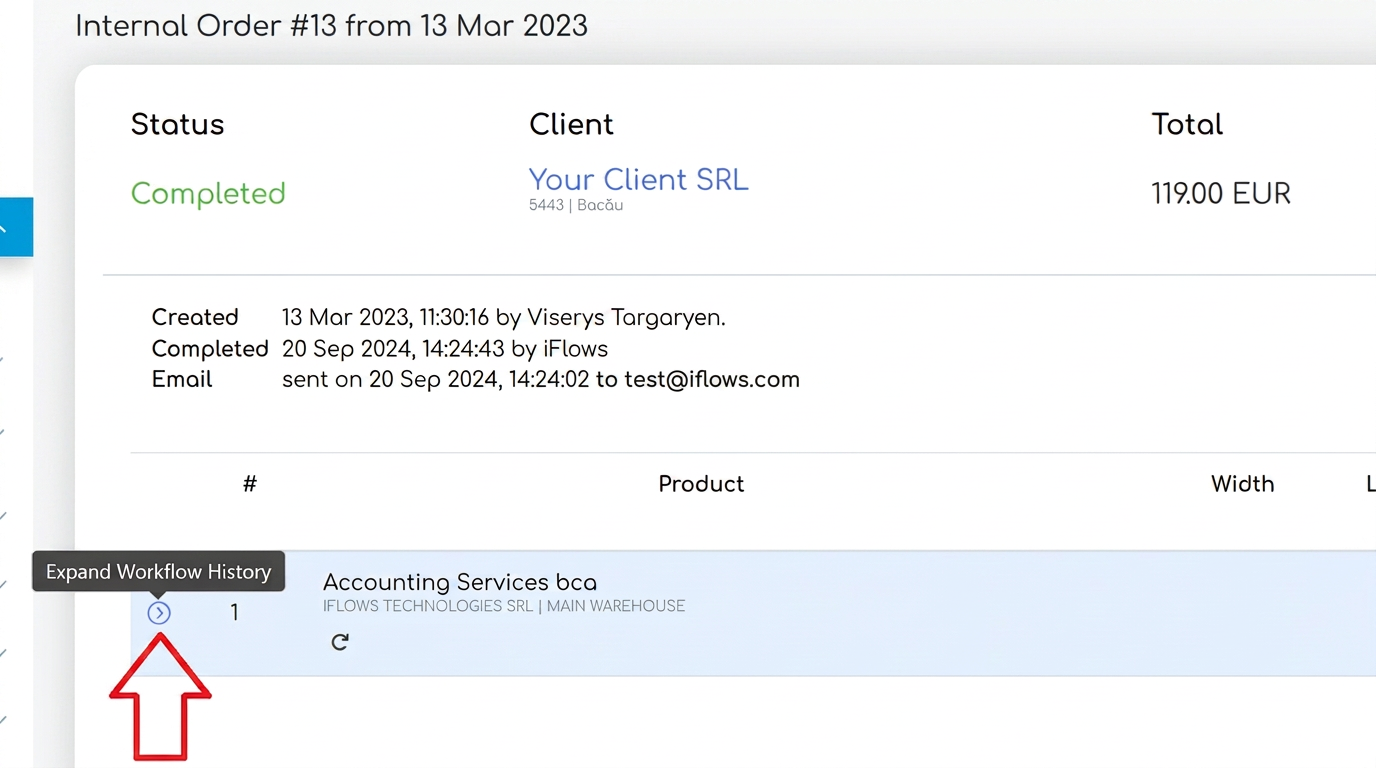Open the Your Client SRL link
This screenshot has height=768, width=1376.
point(638,180)
